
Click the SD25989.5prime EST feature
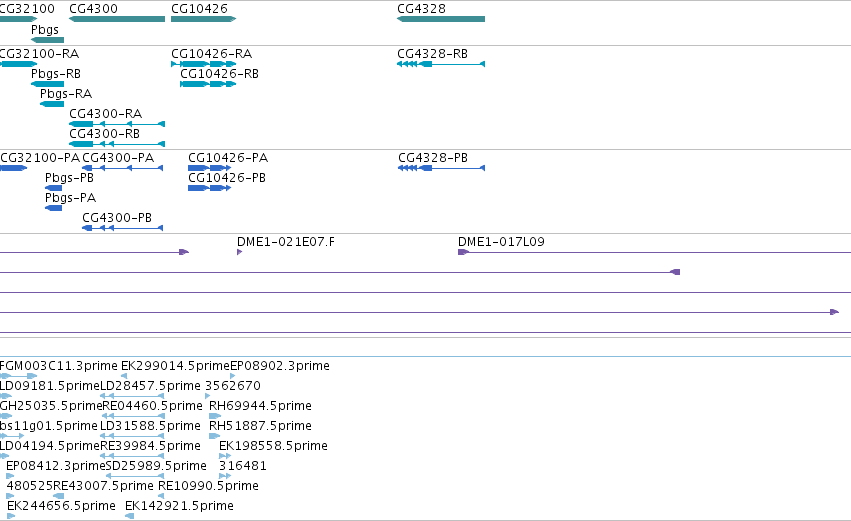coord(135,476)
